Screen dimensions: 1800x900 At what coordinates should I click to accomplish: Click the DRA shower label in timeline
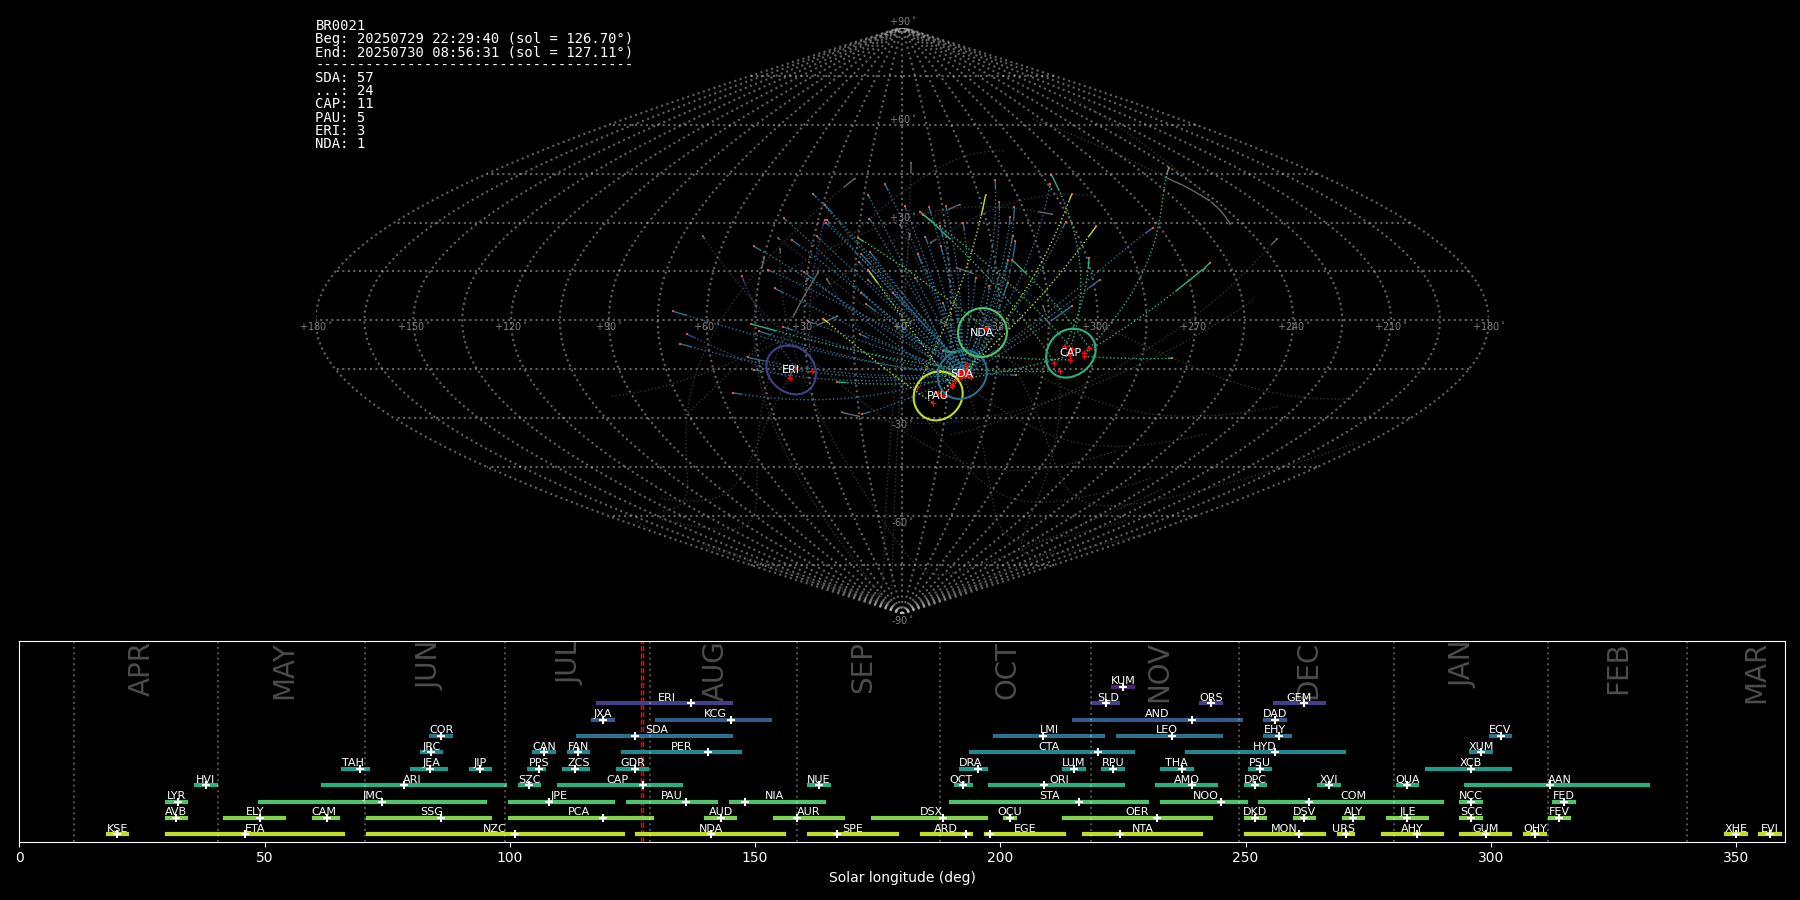pos(970,763)
